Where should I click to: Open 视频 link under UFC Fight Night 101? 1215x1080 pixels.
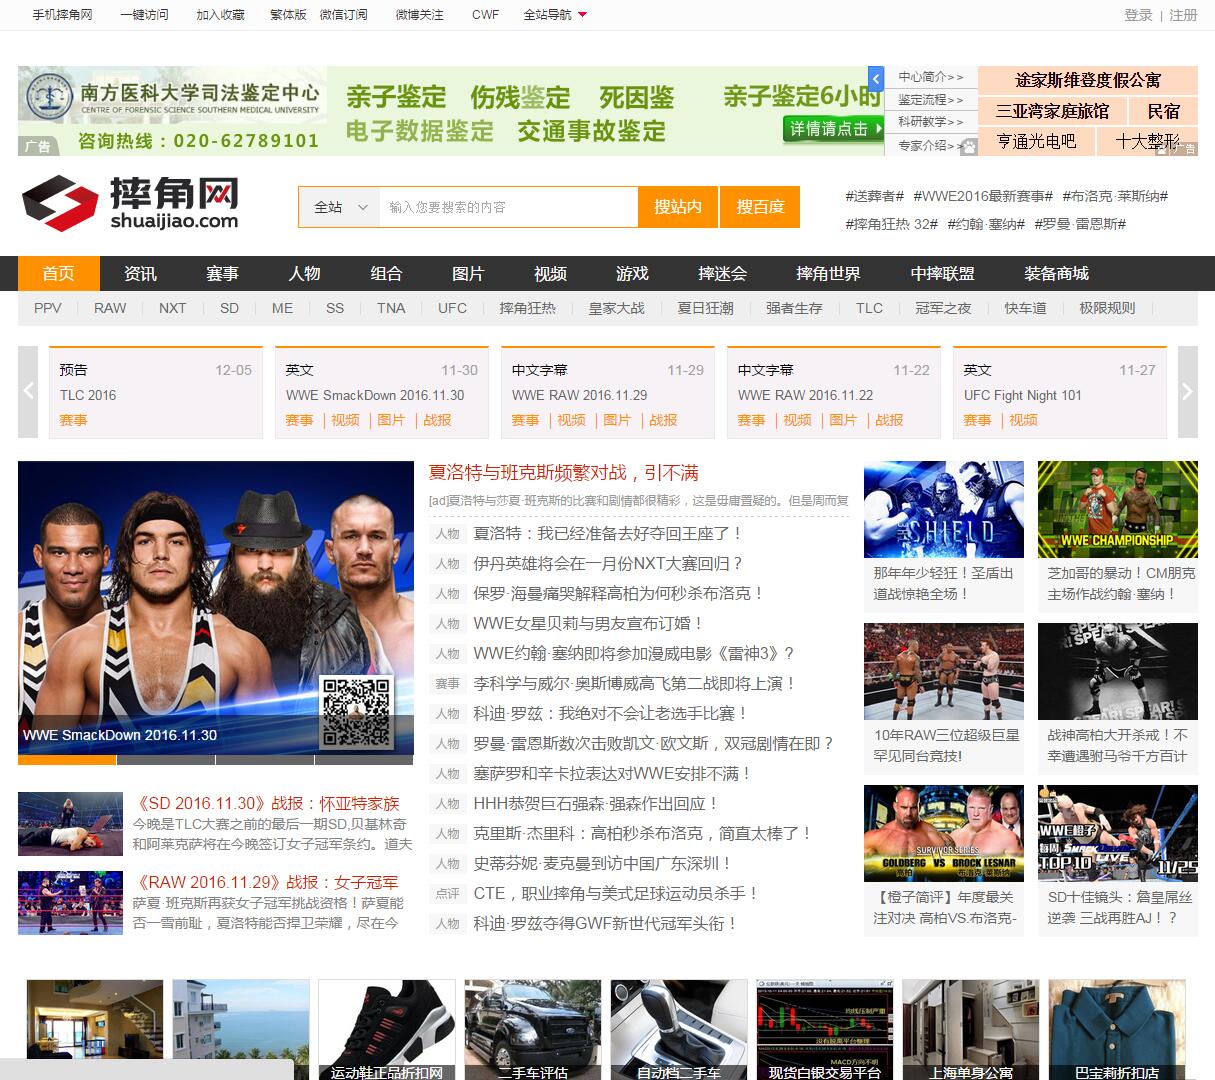(x=1023, y=420)
